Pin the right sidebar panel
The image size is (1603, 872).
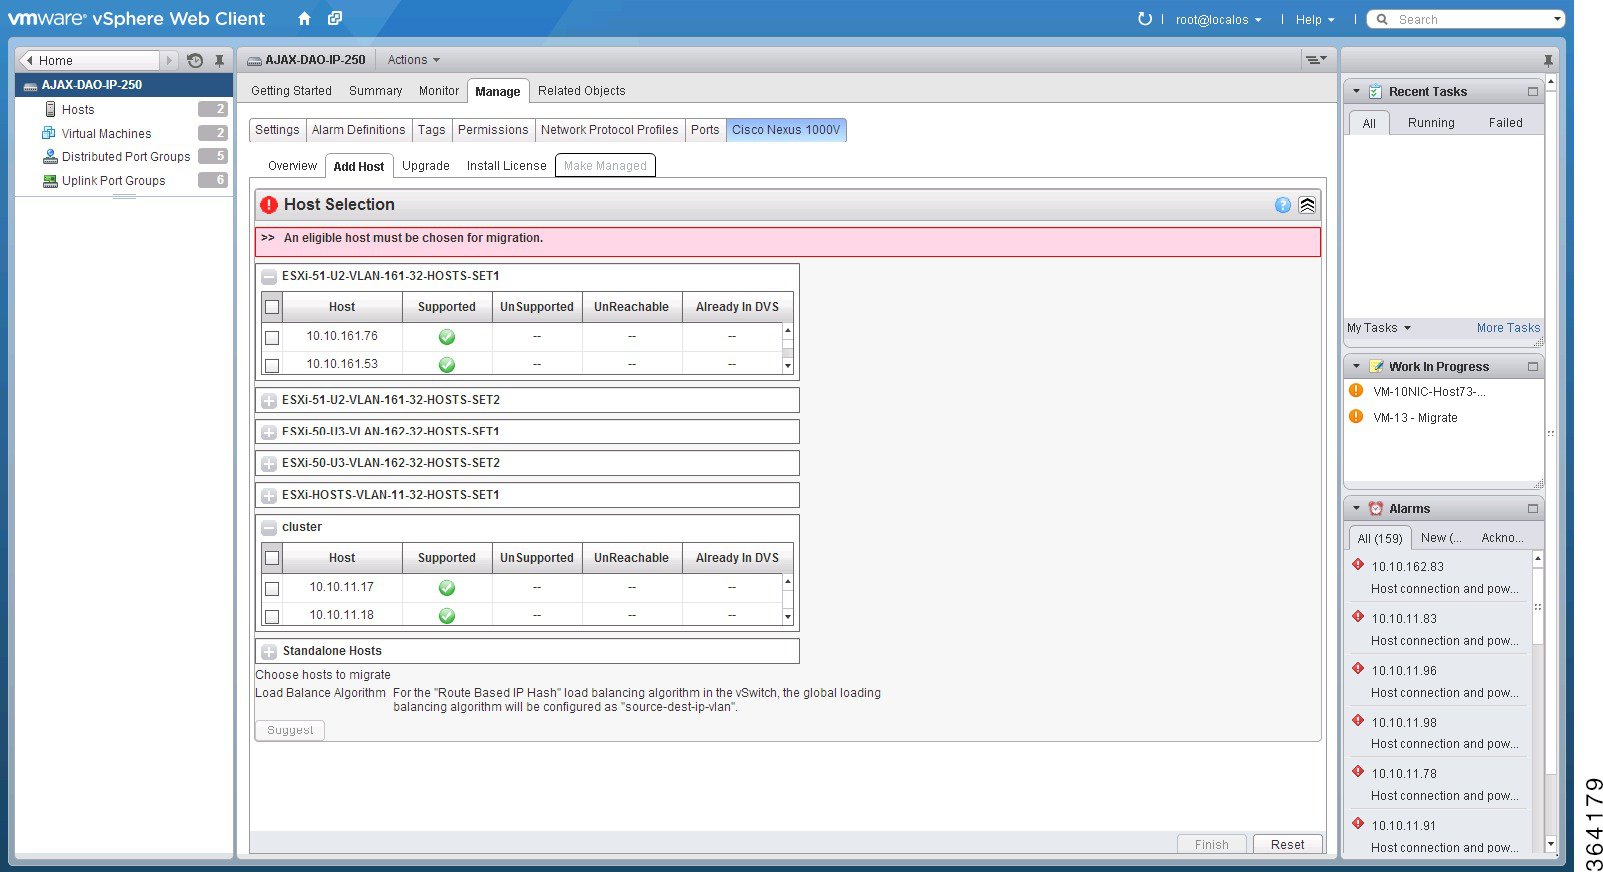point(1548,61)
